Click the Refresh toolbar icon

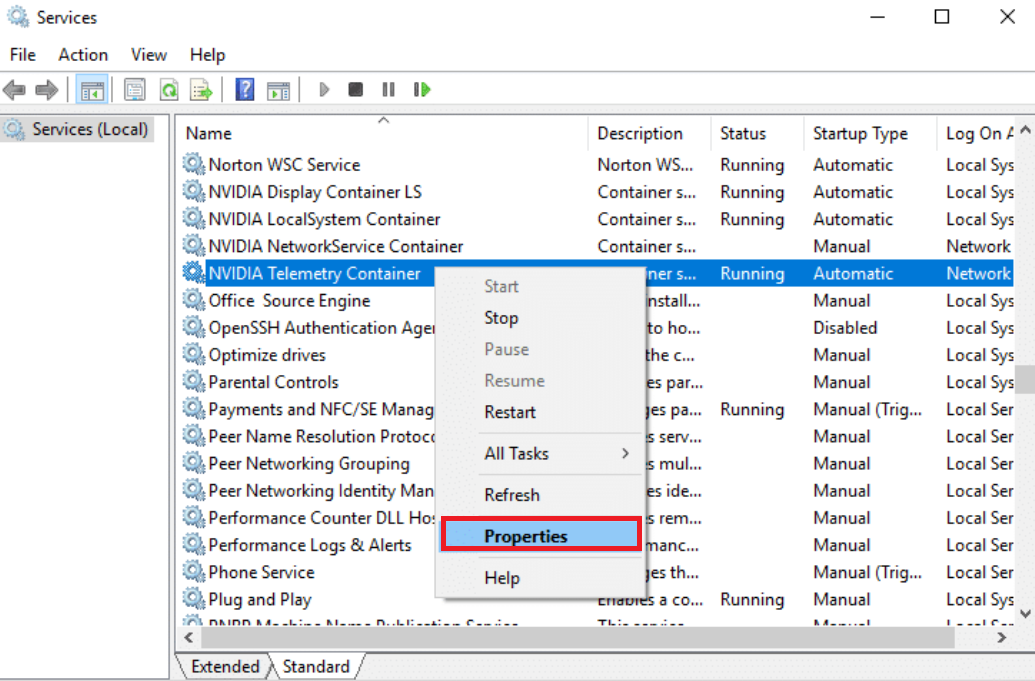(169, 90)
